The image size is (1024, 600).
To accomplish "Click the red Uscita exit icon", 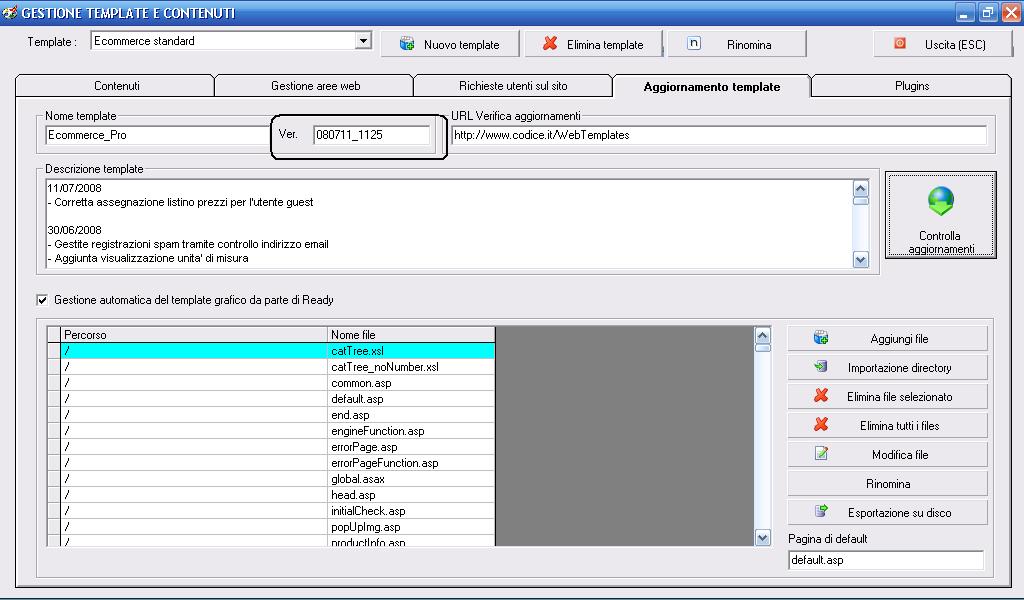I will 900,43.
